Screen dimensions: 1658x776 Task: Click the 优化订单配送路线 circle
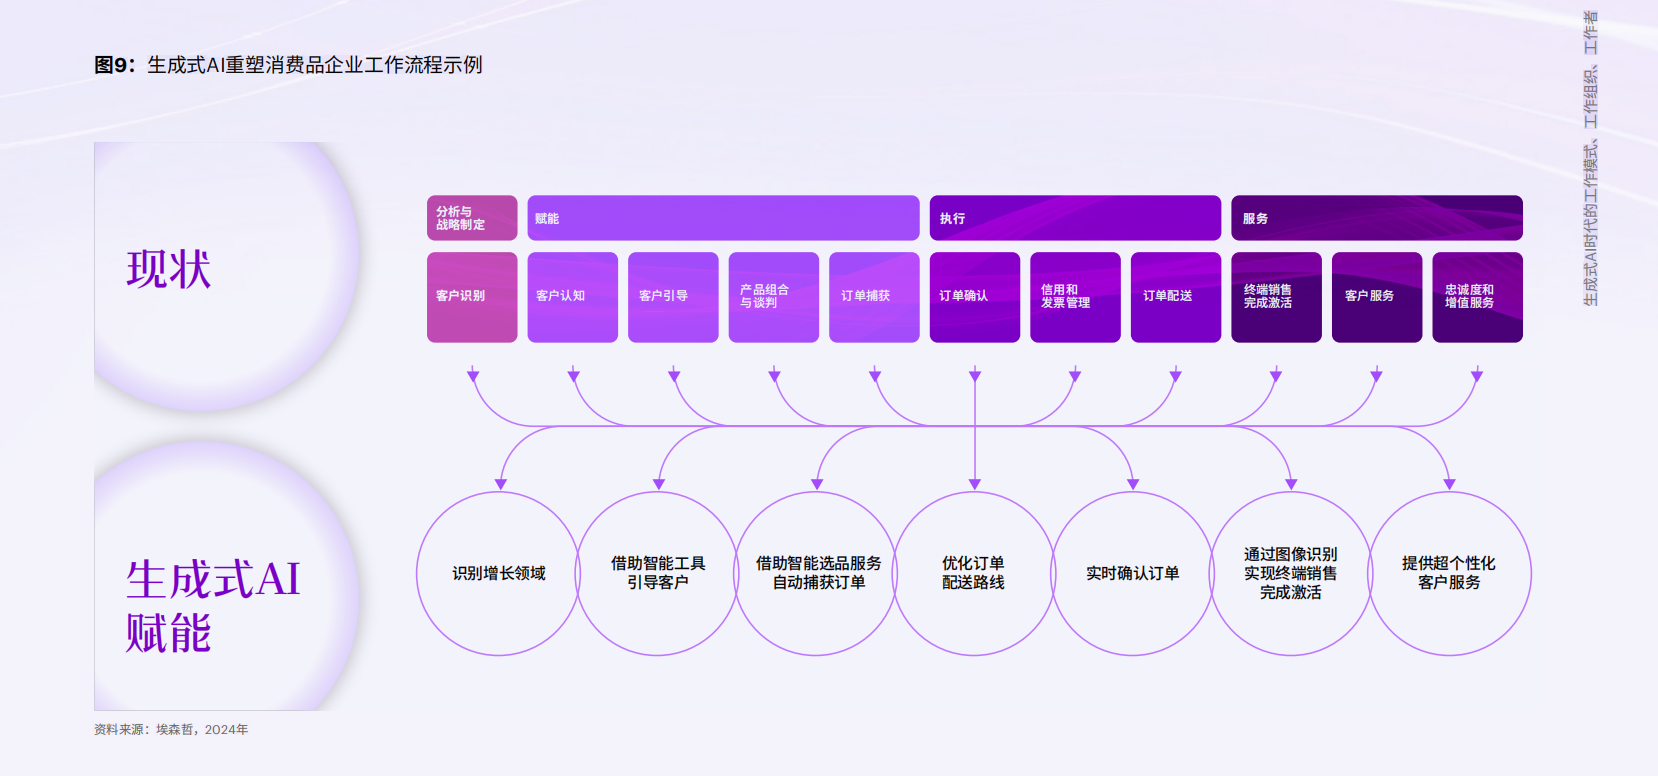(x=974, y=573)
